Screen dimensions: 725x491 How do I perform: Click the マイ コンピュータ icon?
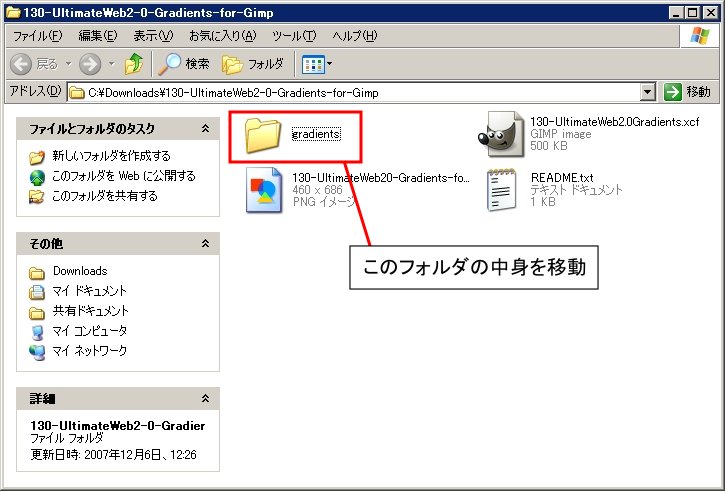point(37,332)
